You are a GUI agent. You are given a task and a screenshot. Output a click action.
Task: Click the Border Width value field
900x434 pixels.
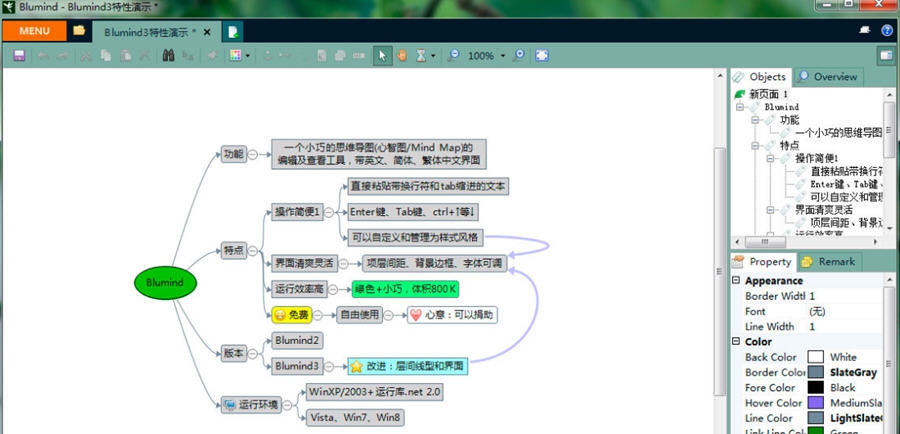pos(844,296)
